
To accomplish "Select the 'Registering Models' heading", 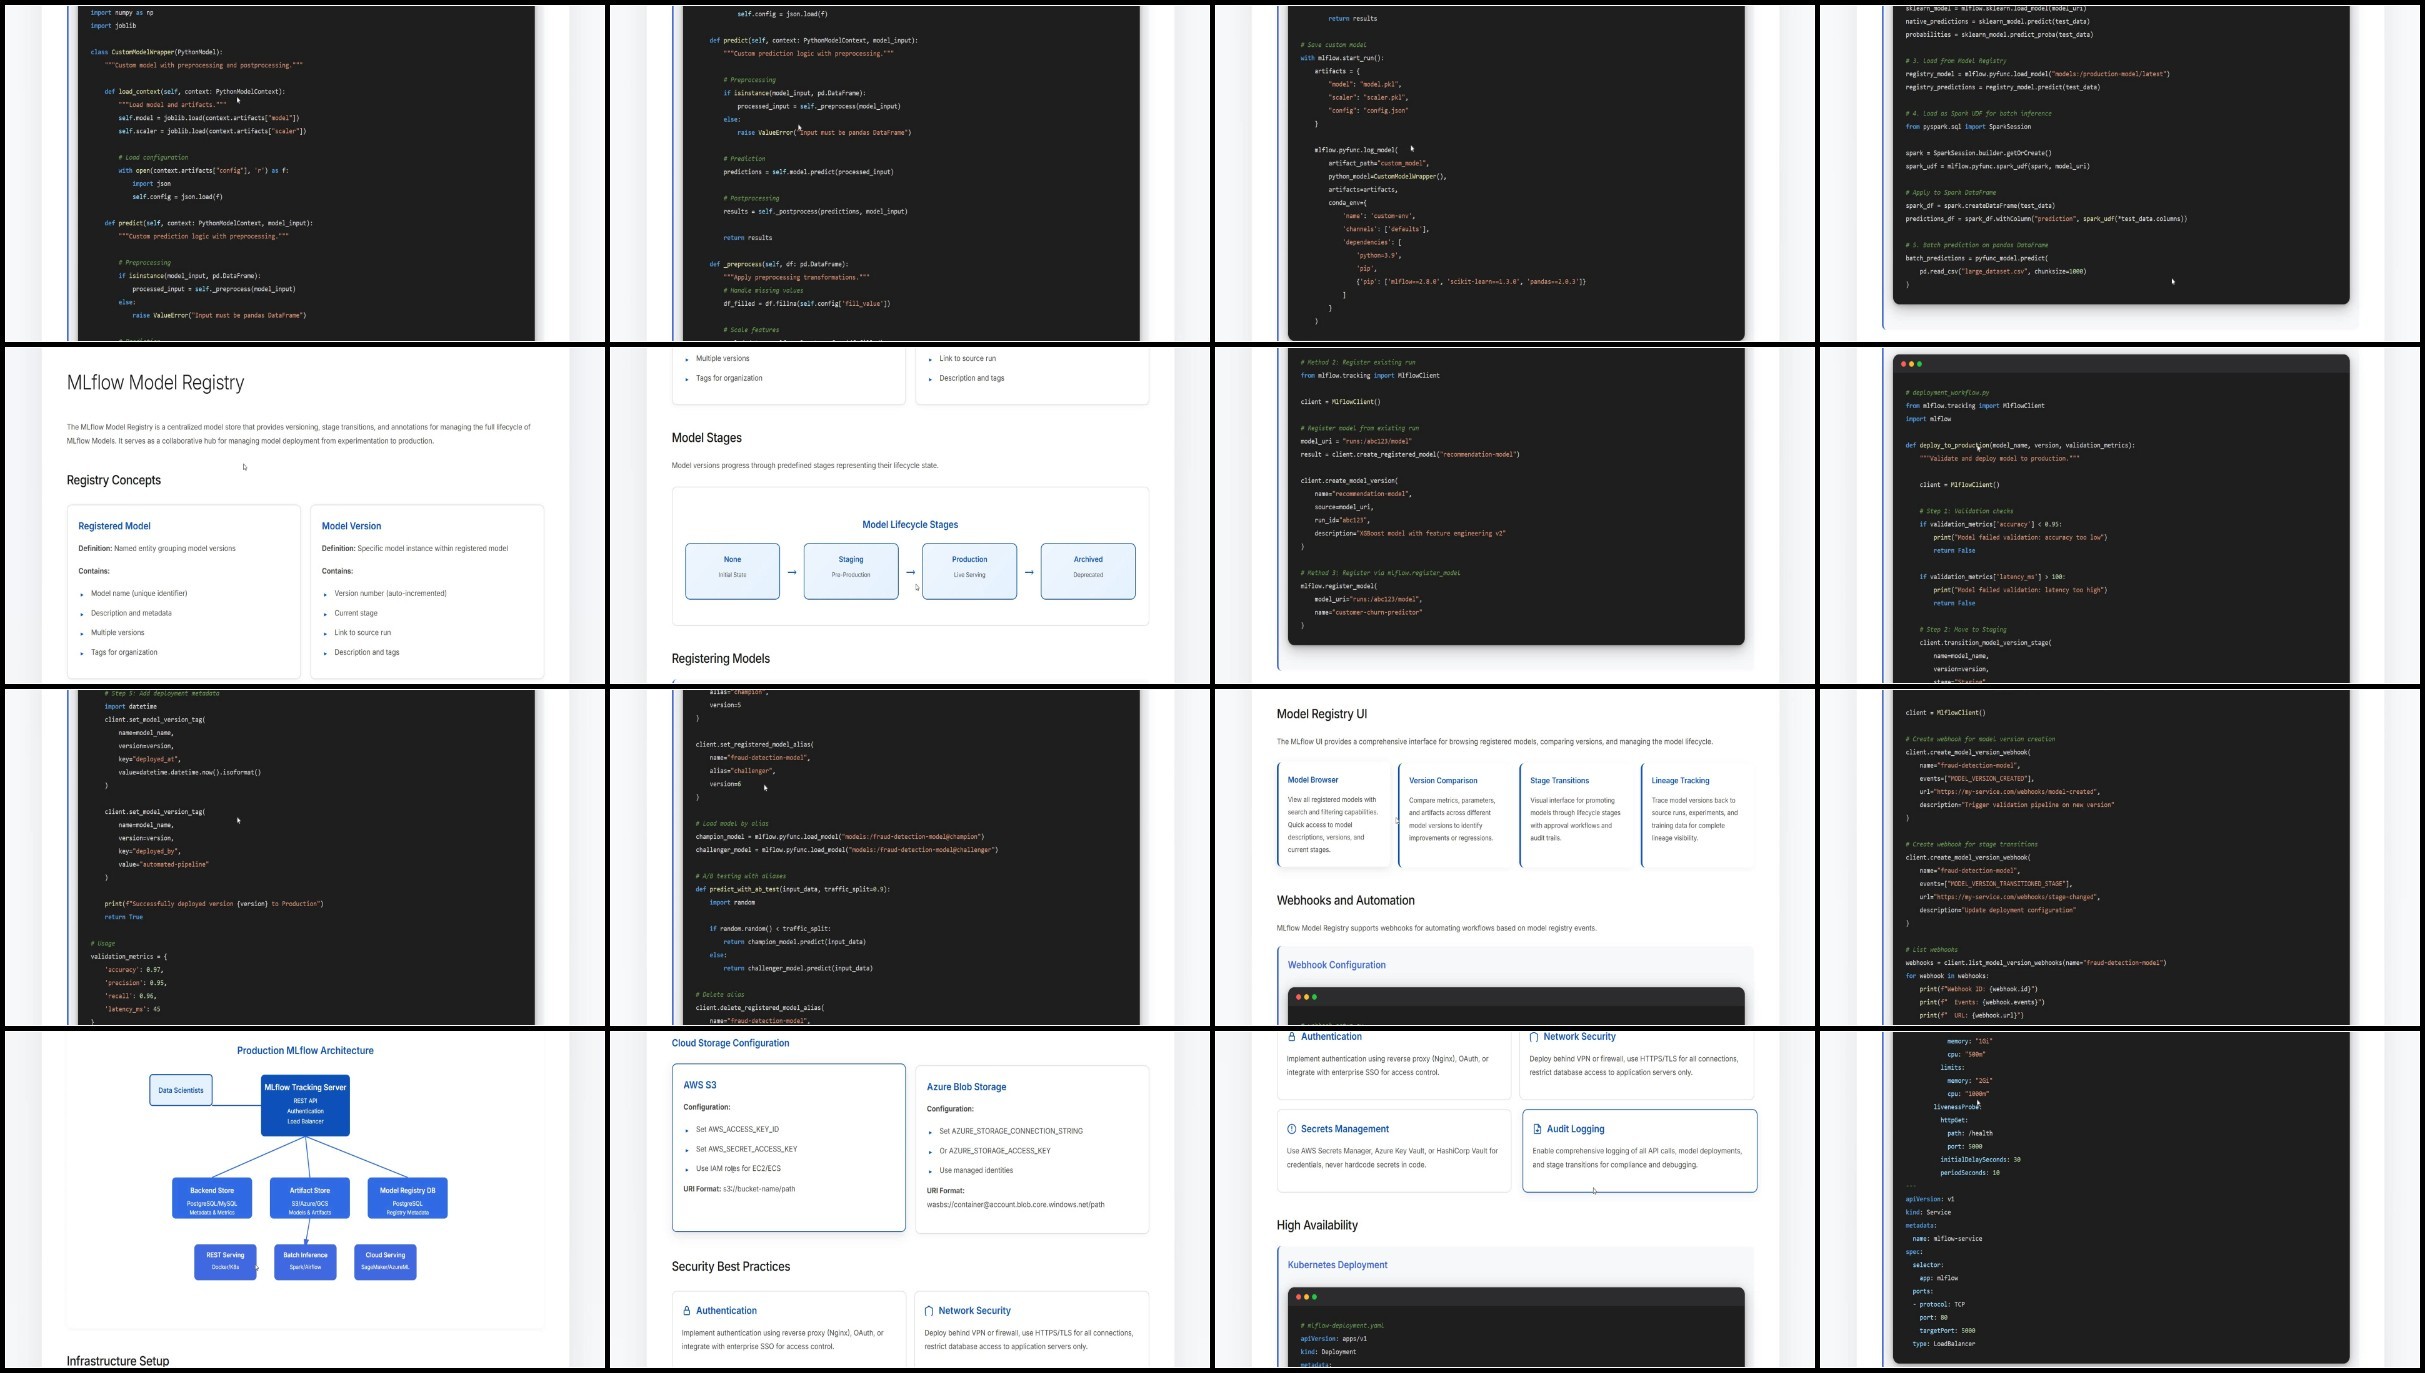I will tap(720, 659).
